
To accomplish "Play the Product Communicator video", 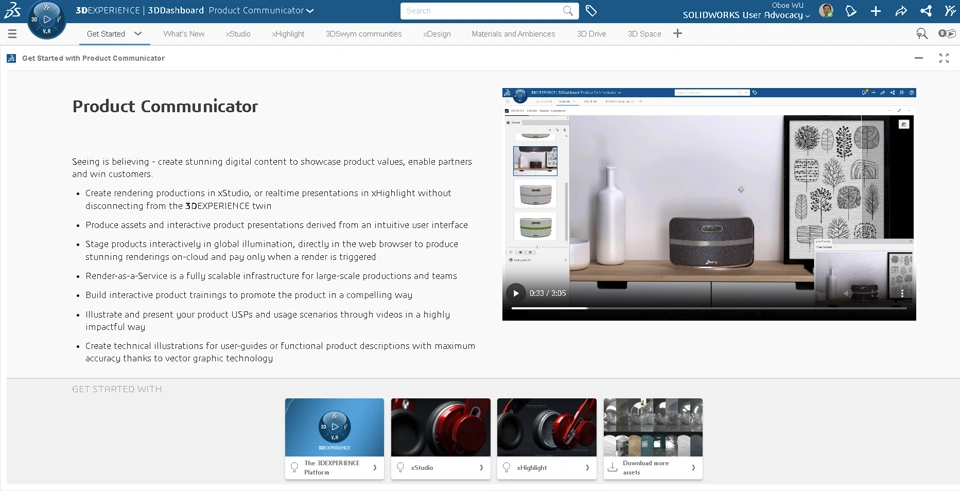I will [x=516, y=293].
